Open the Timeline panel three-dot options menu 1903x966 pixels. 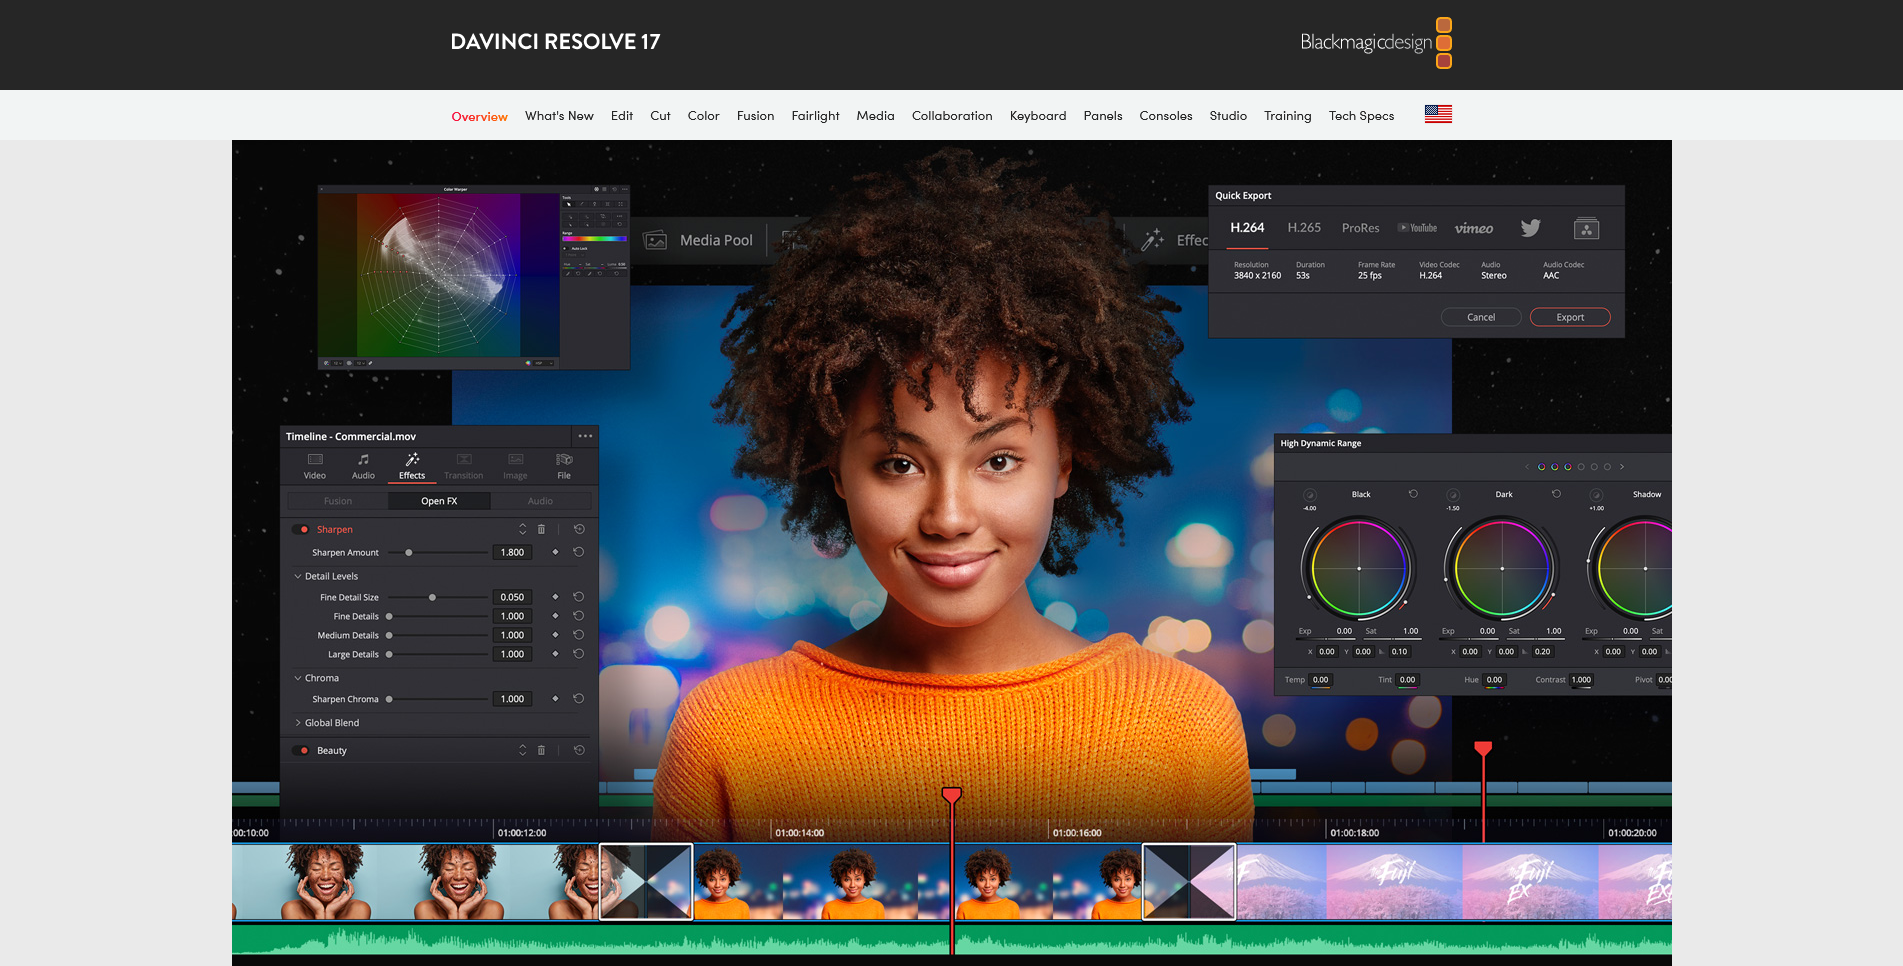[x=585, y=436]
